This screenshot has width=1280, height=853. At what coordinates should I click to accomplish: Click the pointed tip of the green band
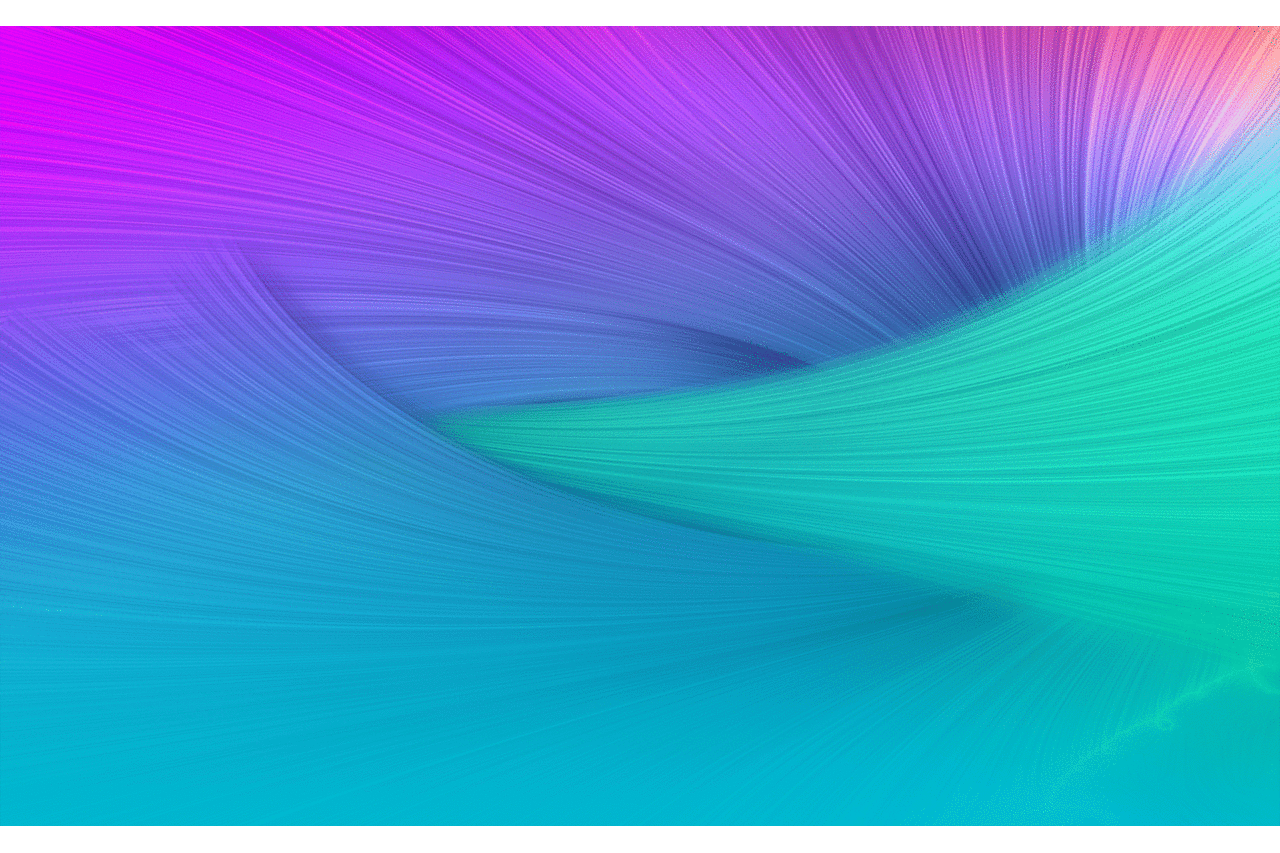[450, 424]
